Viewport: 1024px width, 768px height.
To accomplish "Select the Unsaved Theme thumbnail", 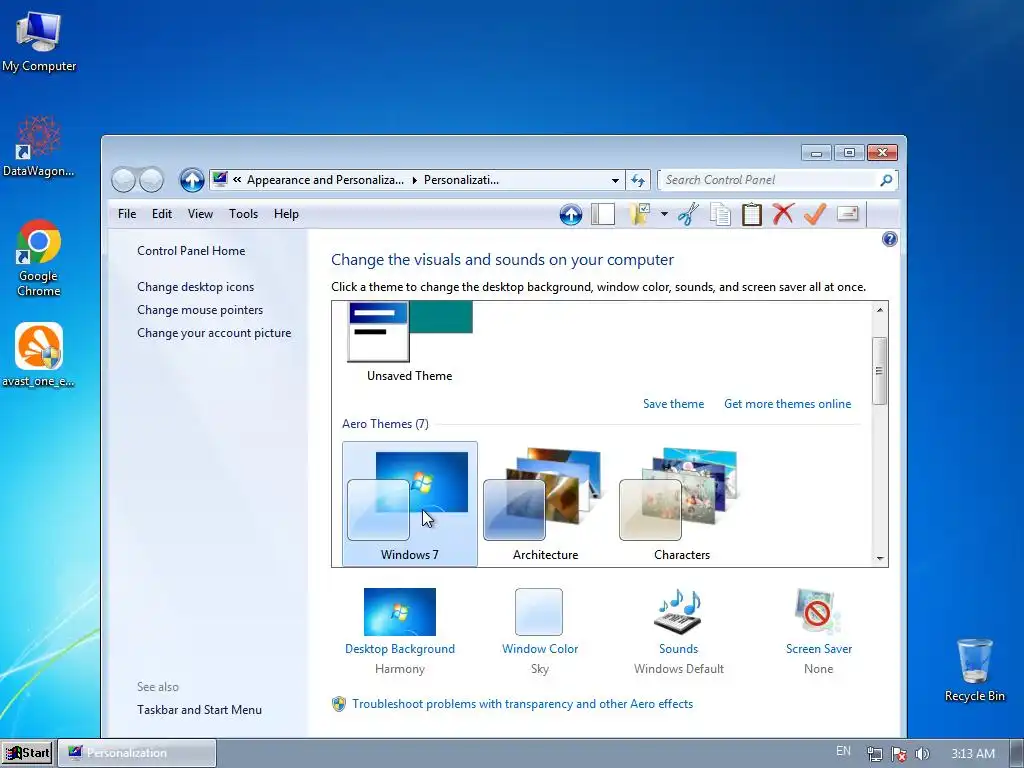I will point(409,342).
